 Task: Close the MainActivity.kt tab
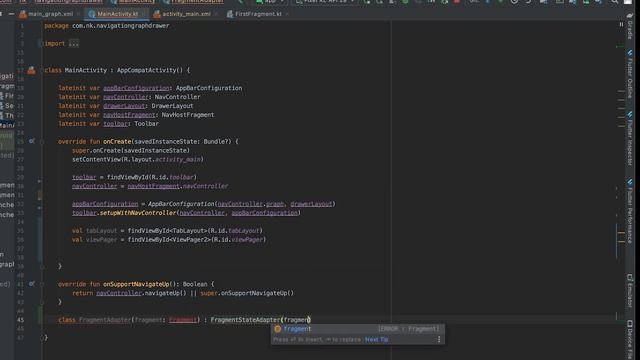pos(143,14)
